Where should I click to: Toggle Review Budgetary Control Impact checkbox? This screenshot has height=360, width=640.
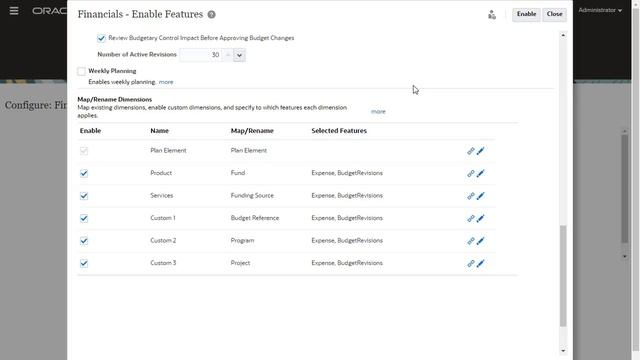(101, 38)
